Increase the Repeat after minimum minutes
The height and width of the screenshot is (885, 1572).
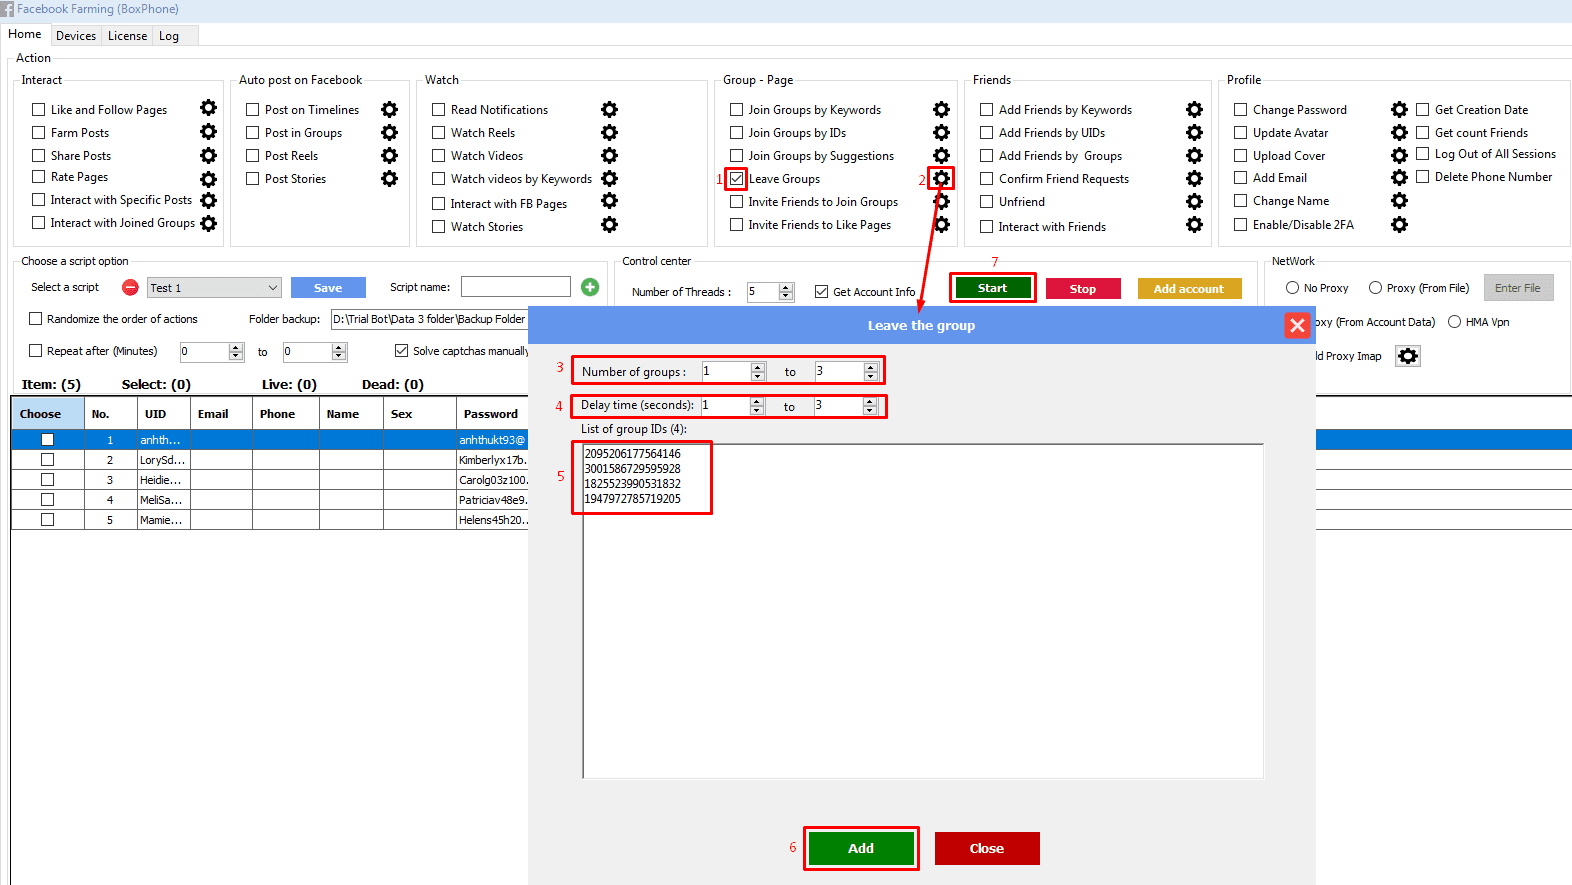click(x=236, y=347)
